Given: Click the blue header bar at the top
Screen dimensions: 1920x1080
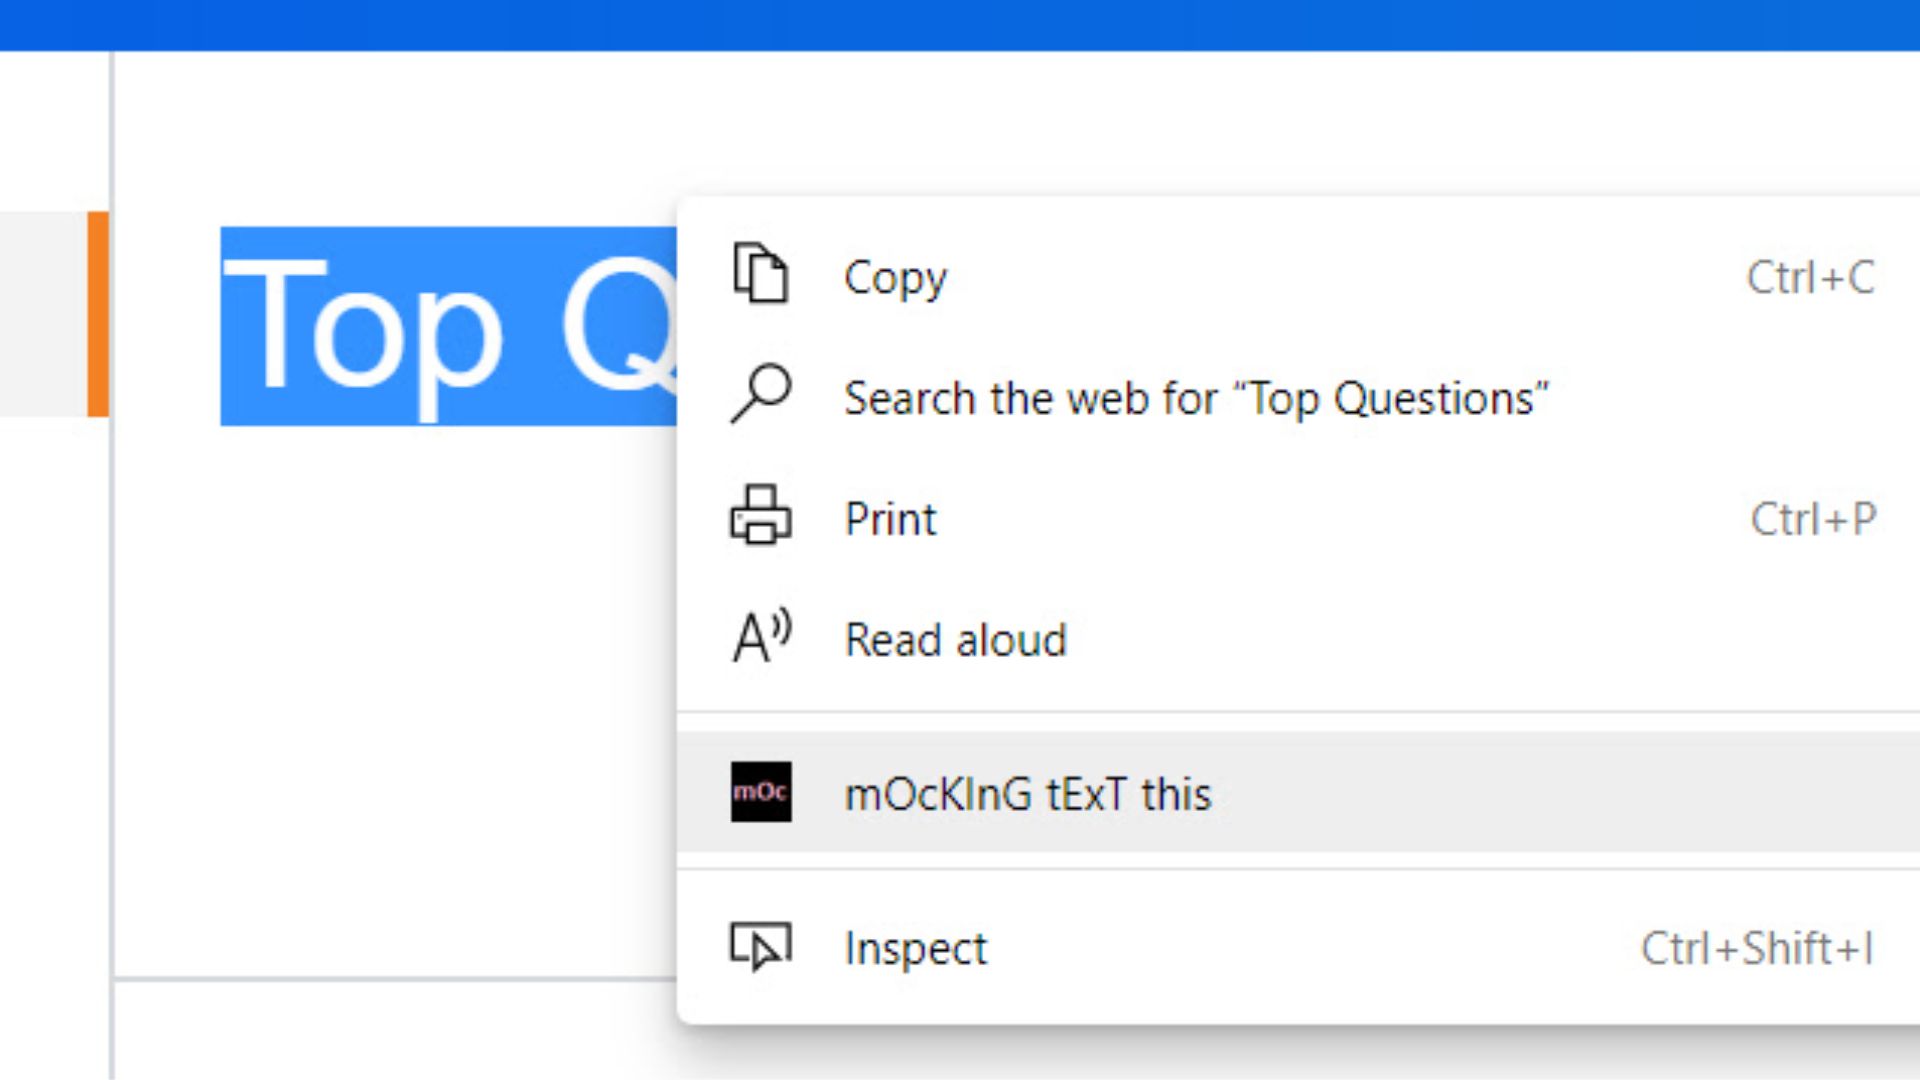Looking at the screenshot, I should [960, 22].
